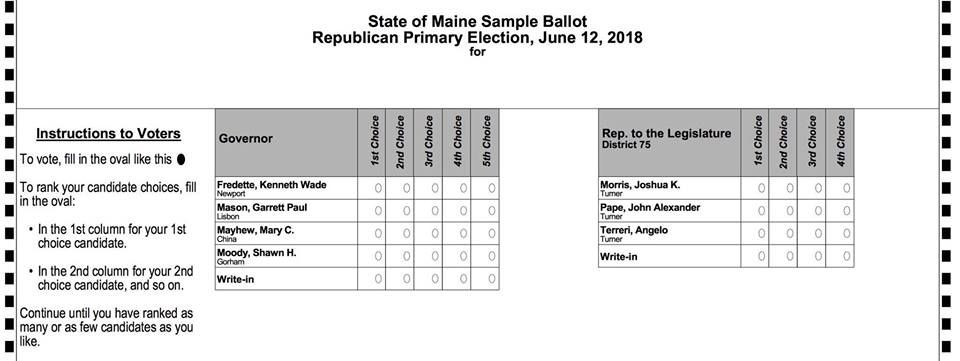Mark 2nd Choice oval for Mason, Garrett Paul
The image size is (960, 361).
[407, 211]
